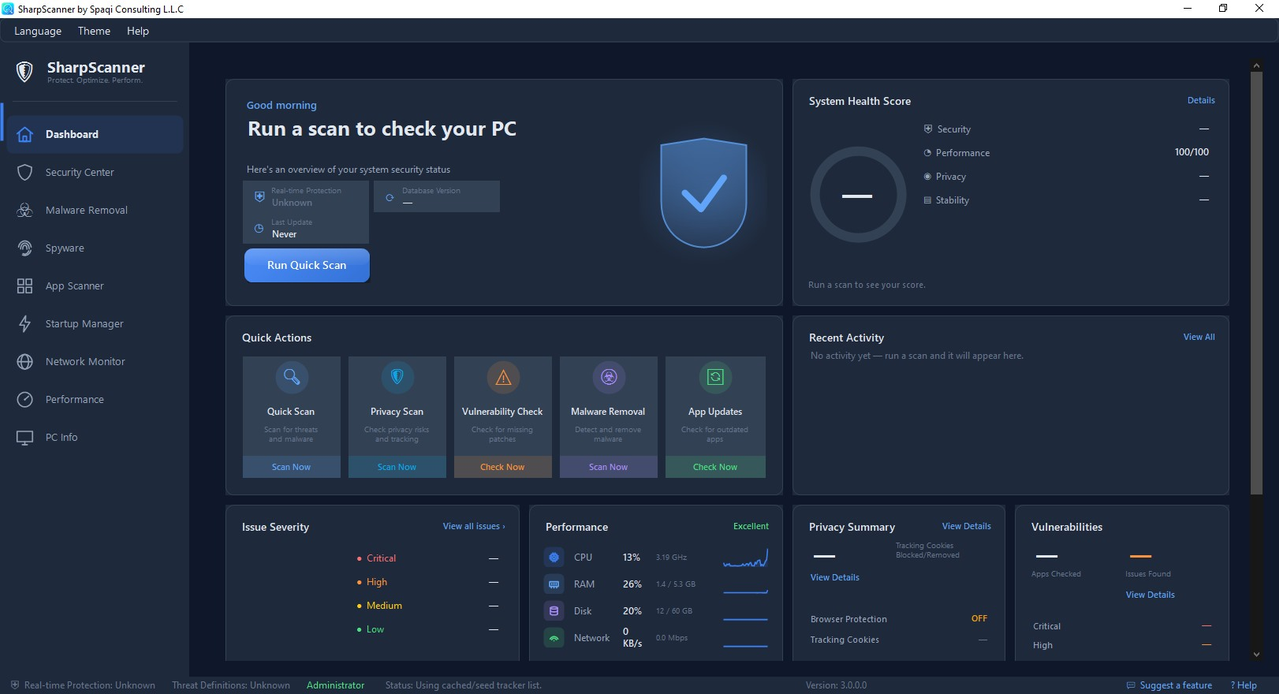Viewport: 1279px width, 694px height.
Task: Open Privacy Summary View Details link
Action: pos(966,526)
